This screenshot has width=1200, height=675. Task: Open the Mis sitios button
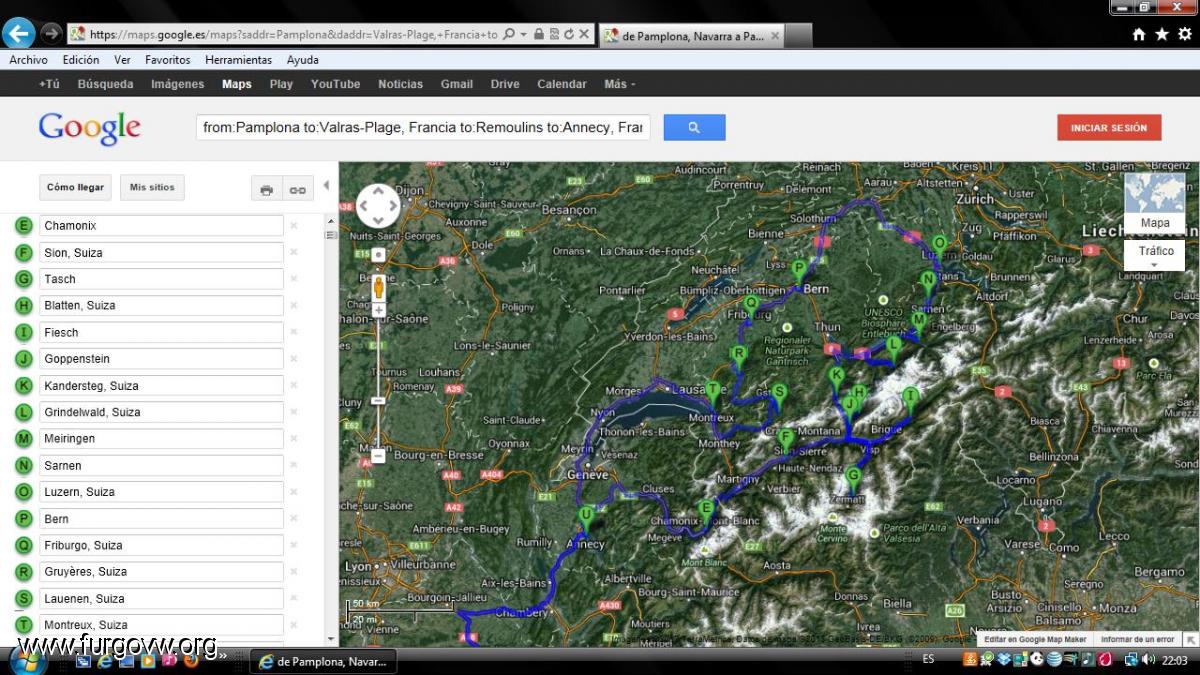coord(152,188)
